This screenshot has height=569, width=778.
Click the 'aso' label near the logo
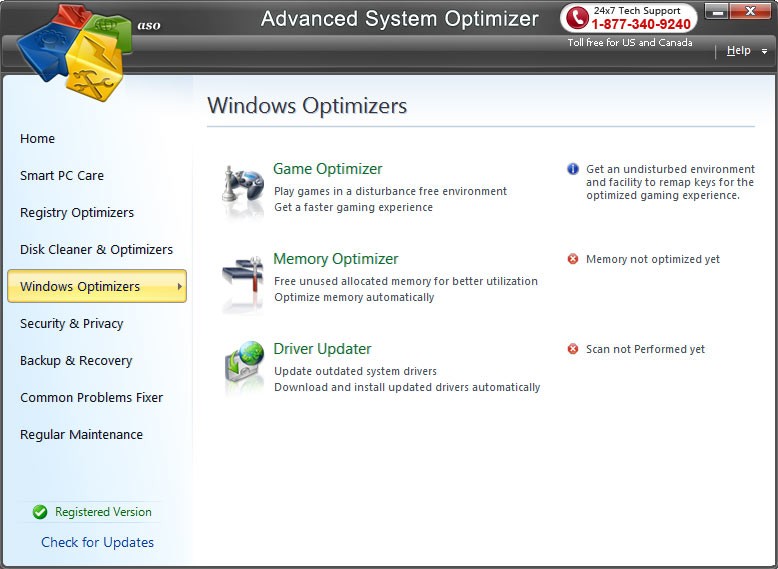[x=149, y=25]
